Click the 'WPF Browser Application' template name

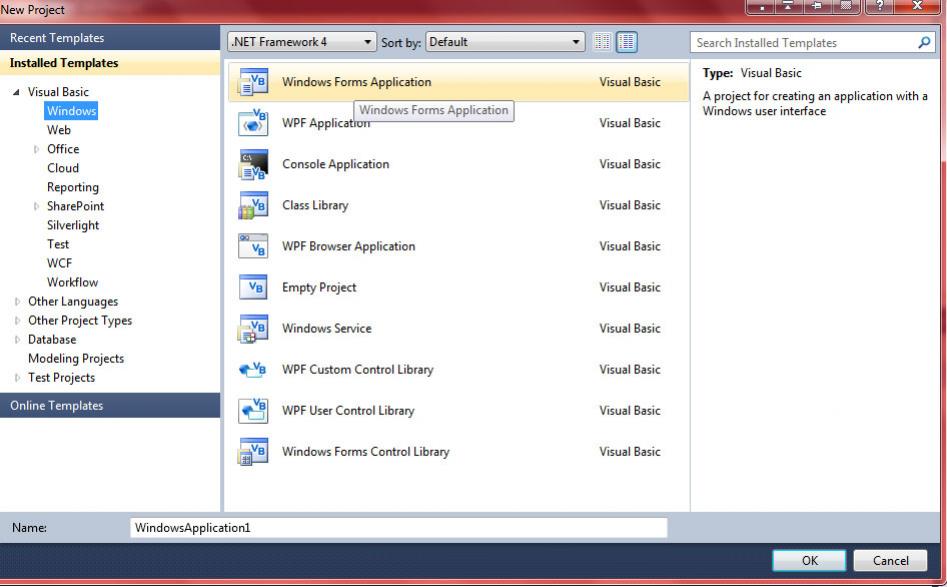(348, 246)
